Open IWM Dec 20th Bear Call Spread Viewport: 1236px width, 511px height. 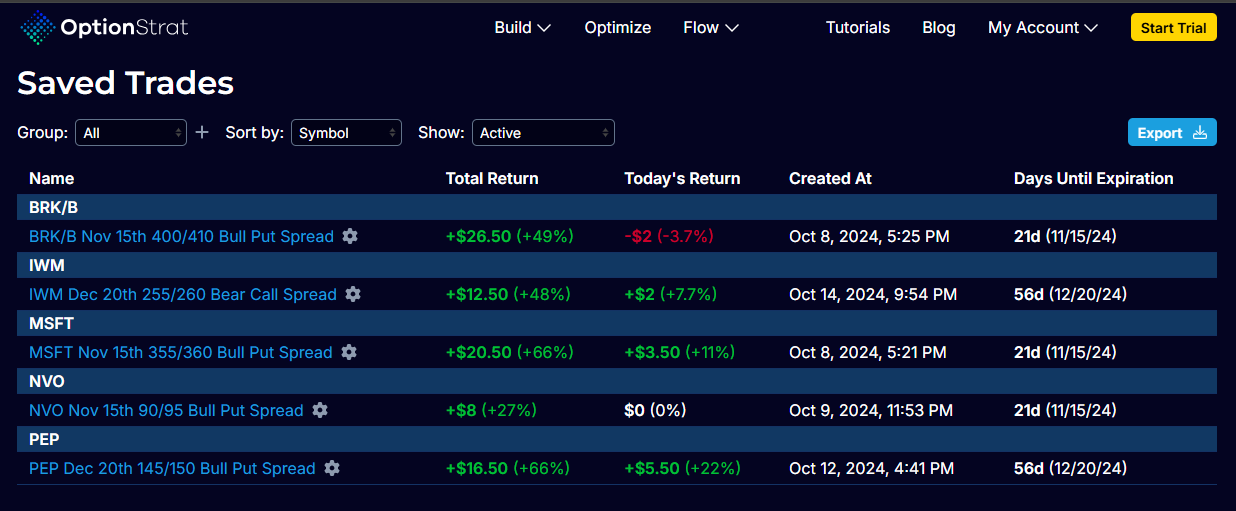click(x=183, y=294)
